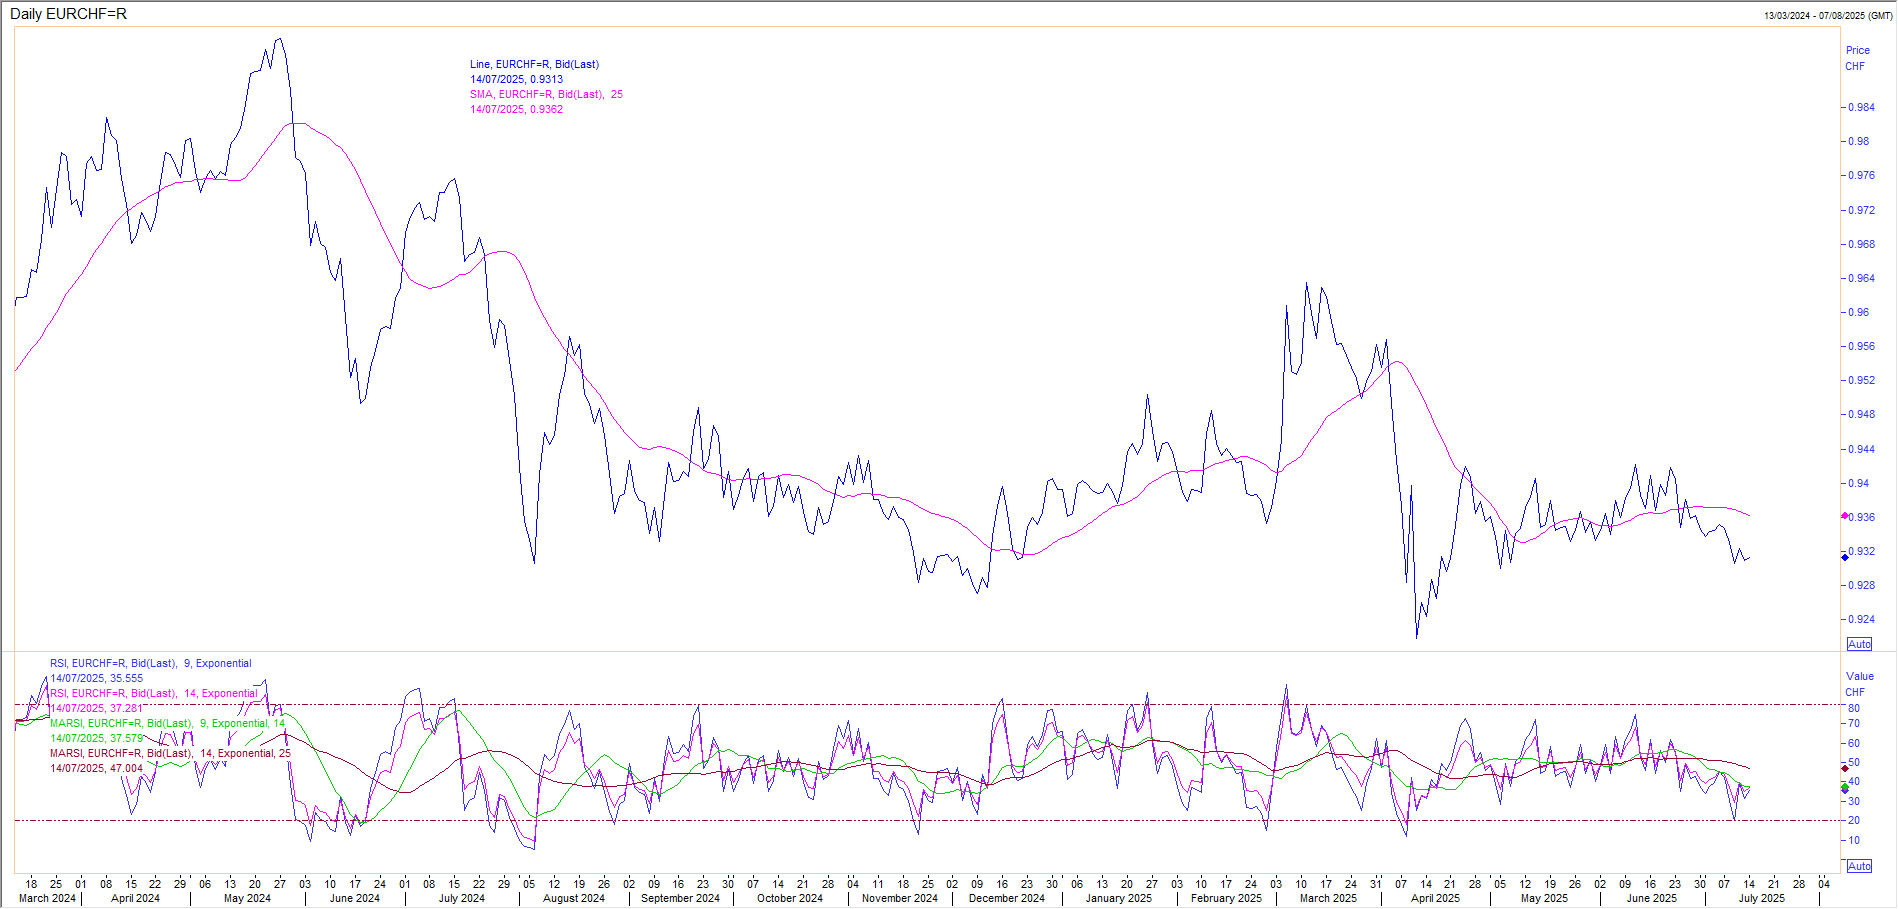Select the RSI 9 Exponential legend entry
This screenshot has height=909, width=1898.
(x=151, y=663)
